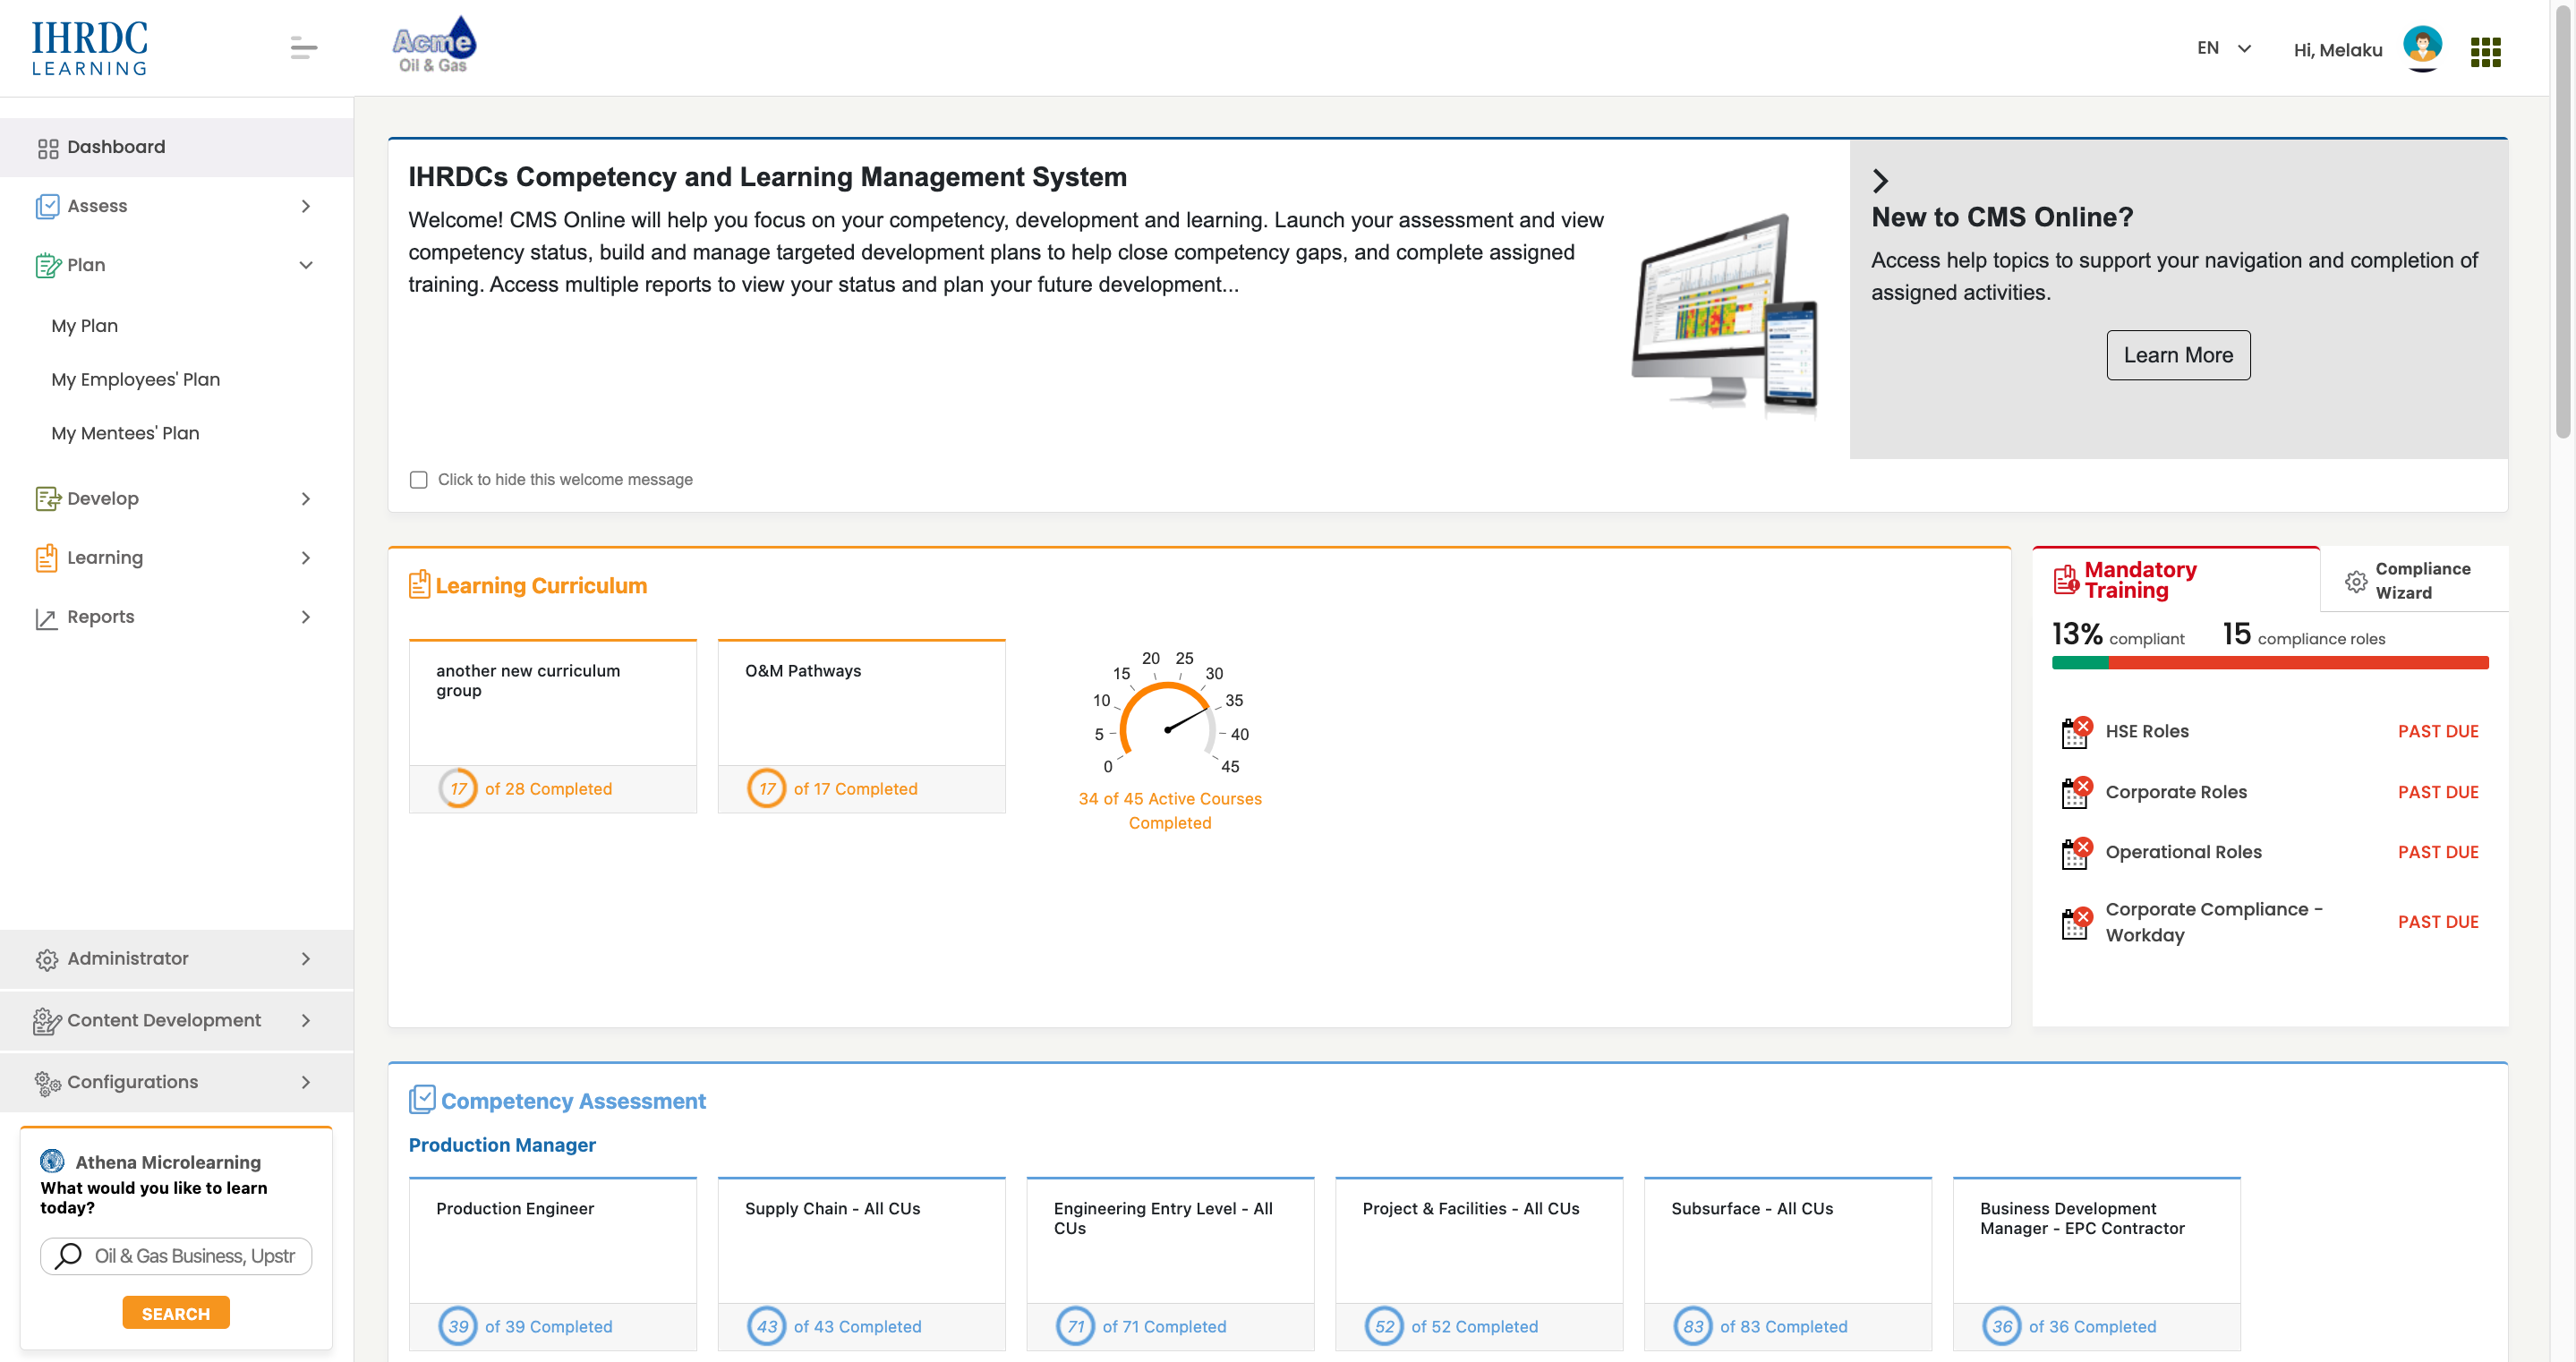
Task: Open the Subsurface - All CUs card
Action: point(1788,1264)
